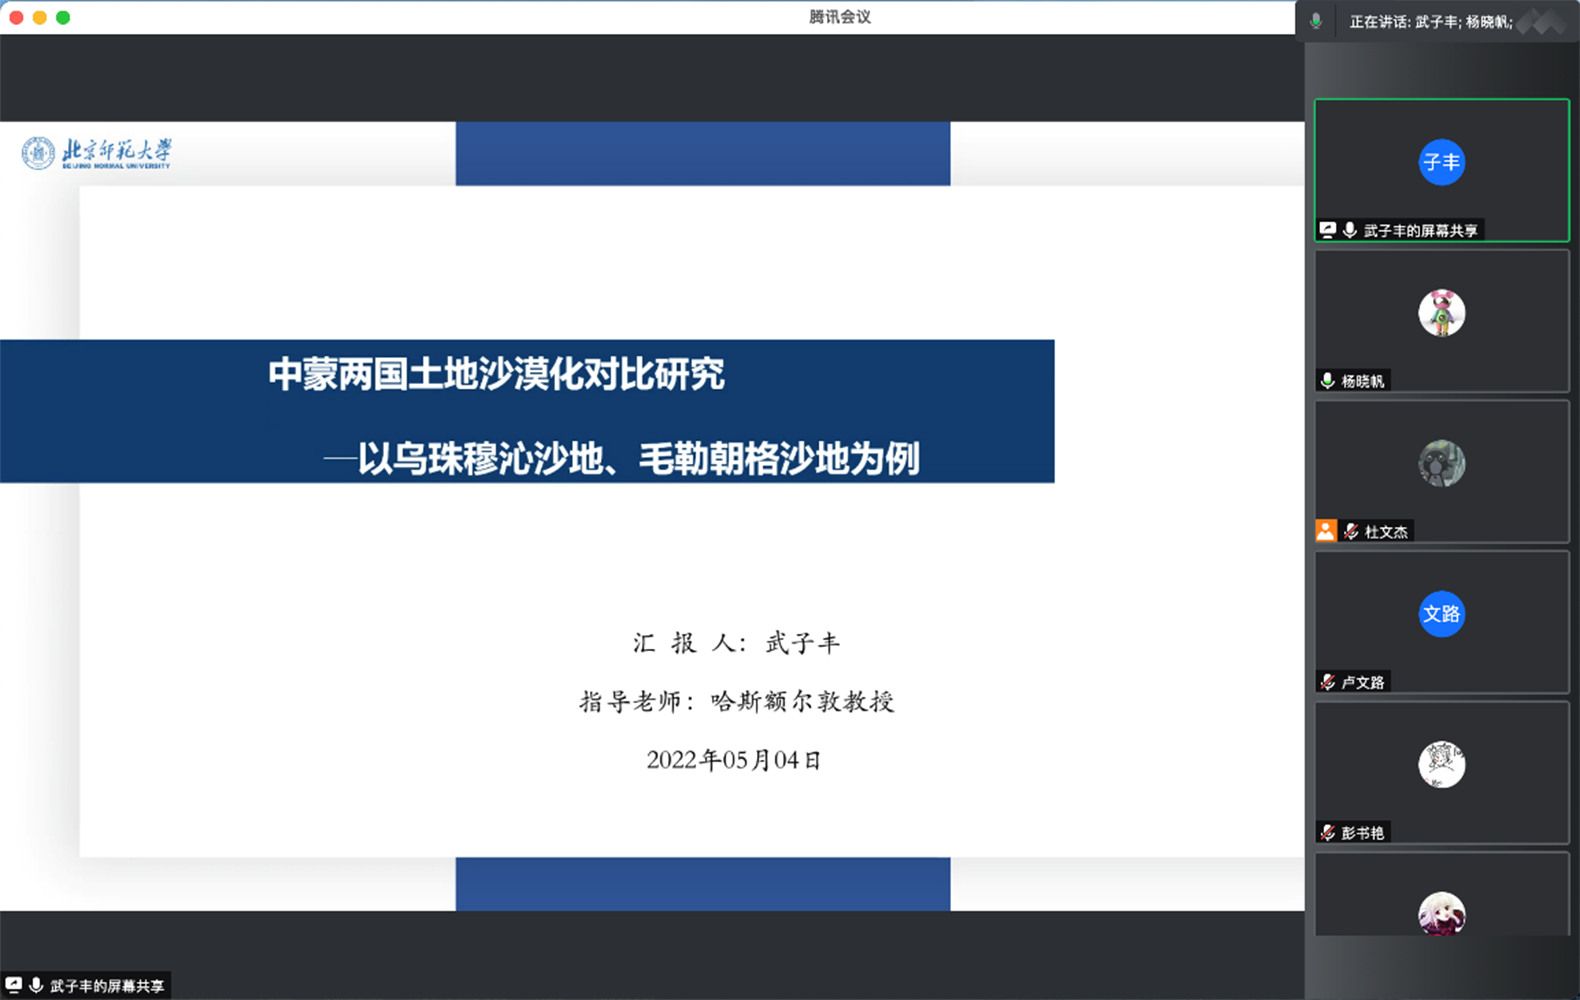Select 杜文杰's avatar picture

click(x=1441, y=463)
